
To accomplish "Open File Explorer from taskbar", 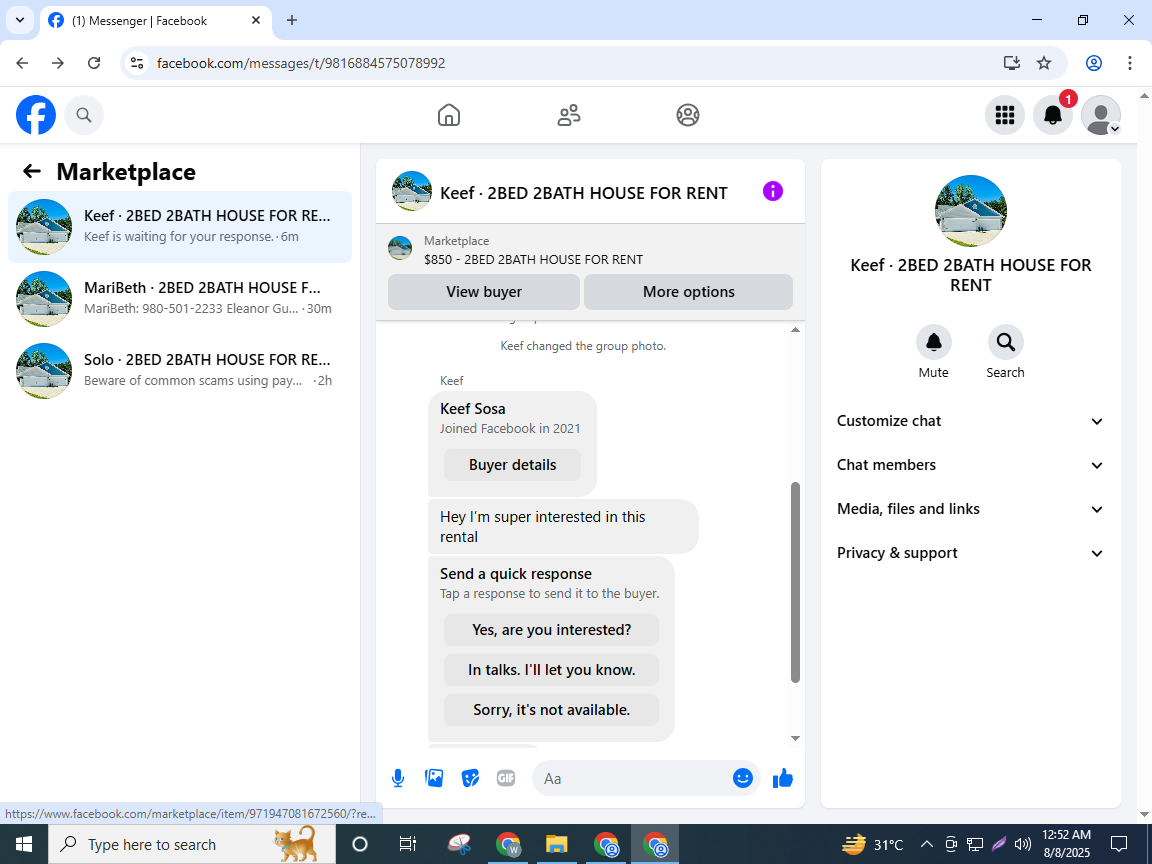I will pos(556,844).
